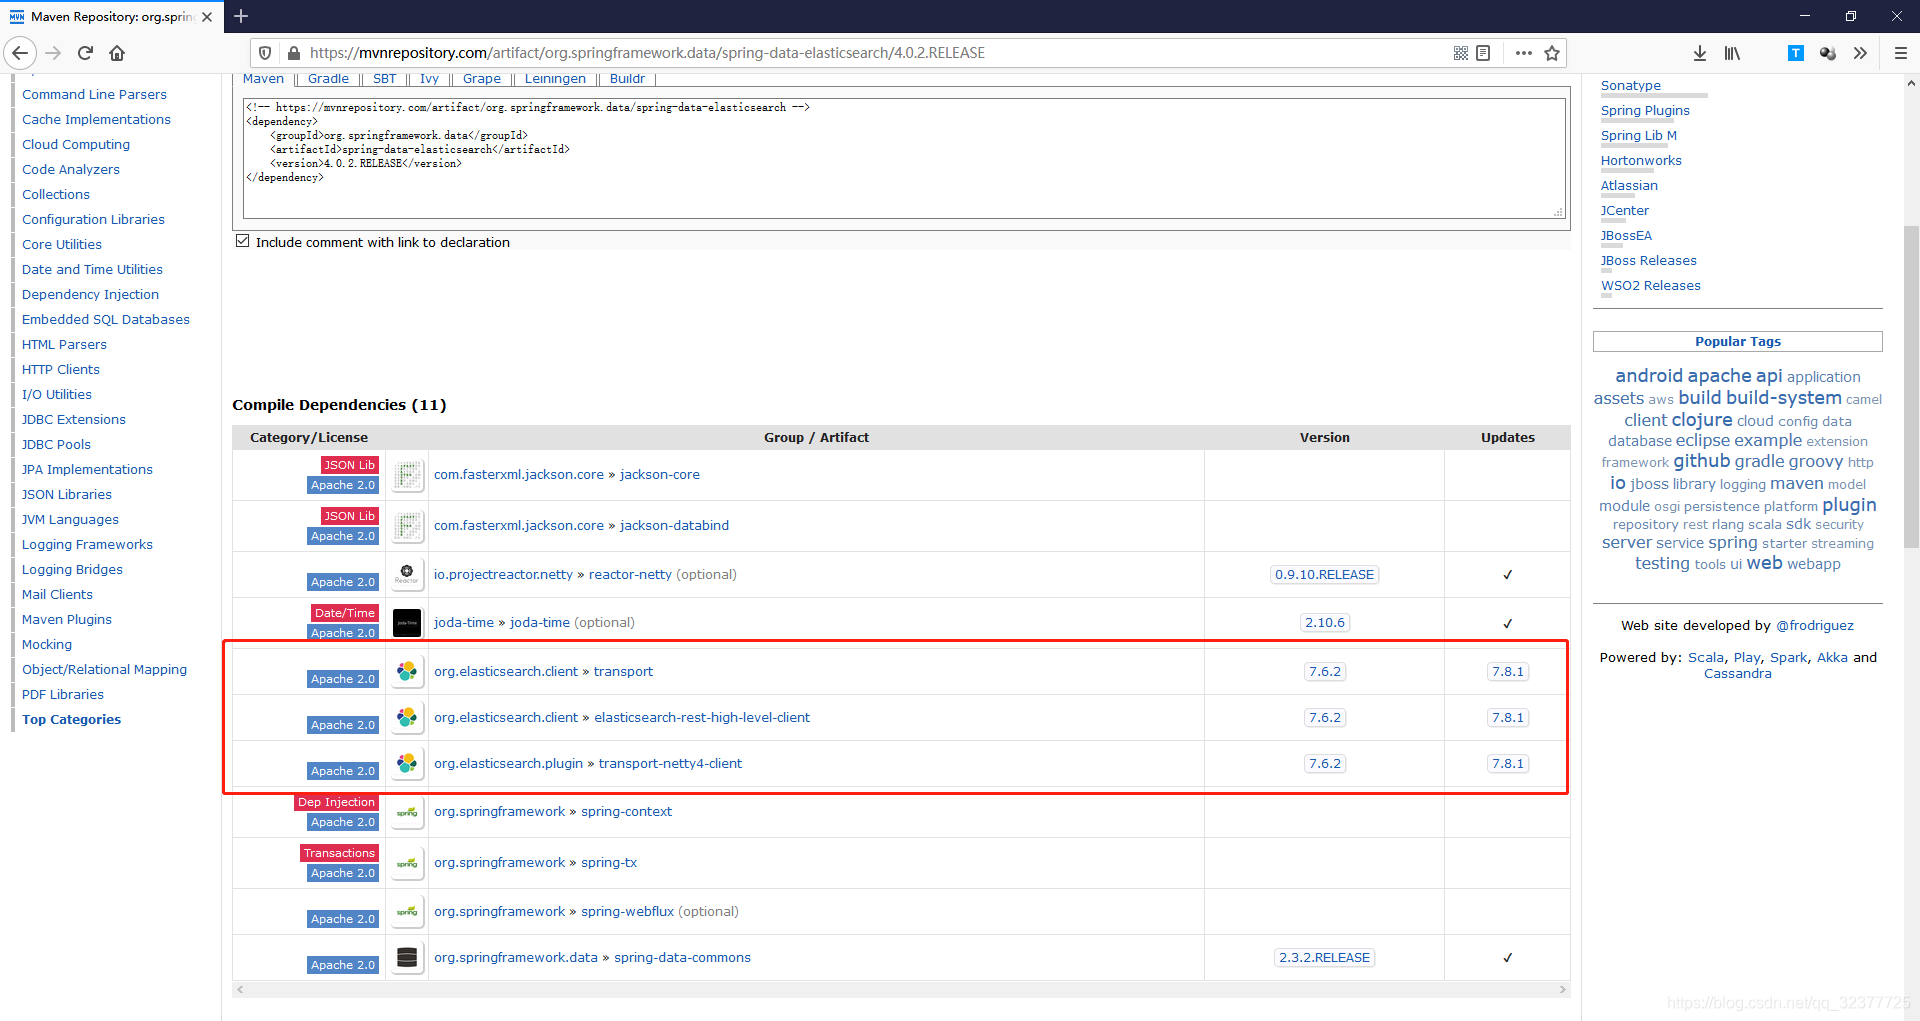
Task: Open the library bookmarks icon
Action: (x=1732, y=53)
